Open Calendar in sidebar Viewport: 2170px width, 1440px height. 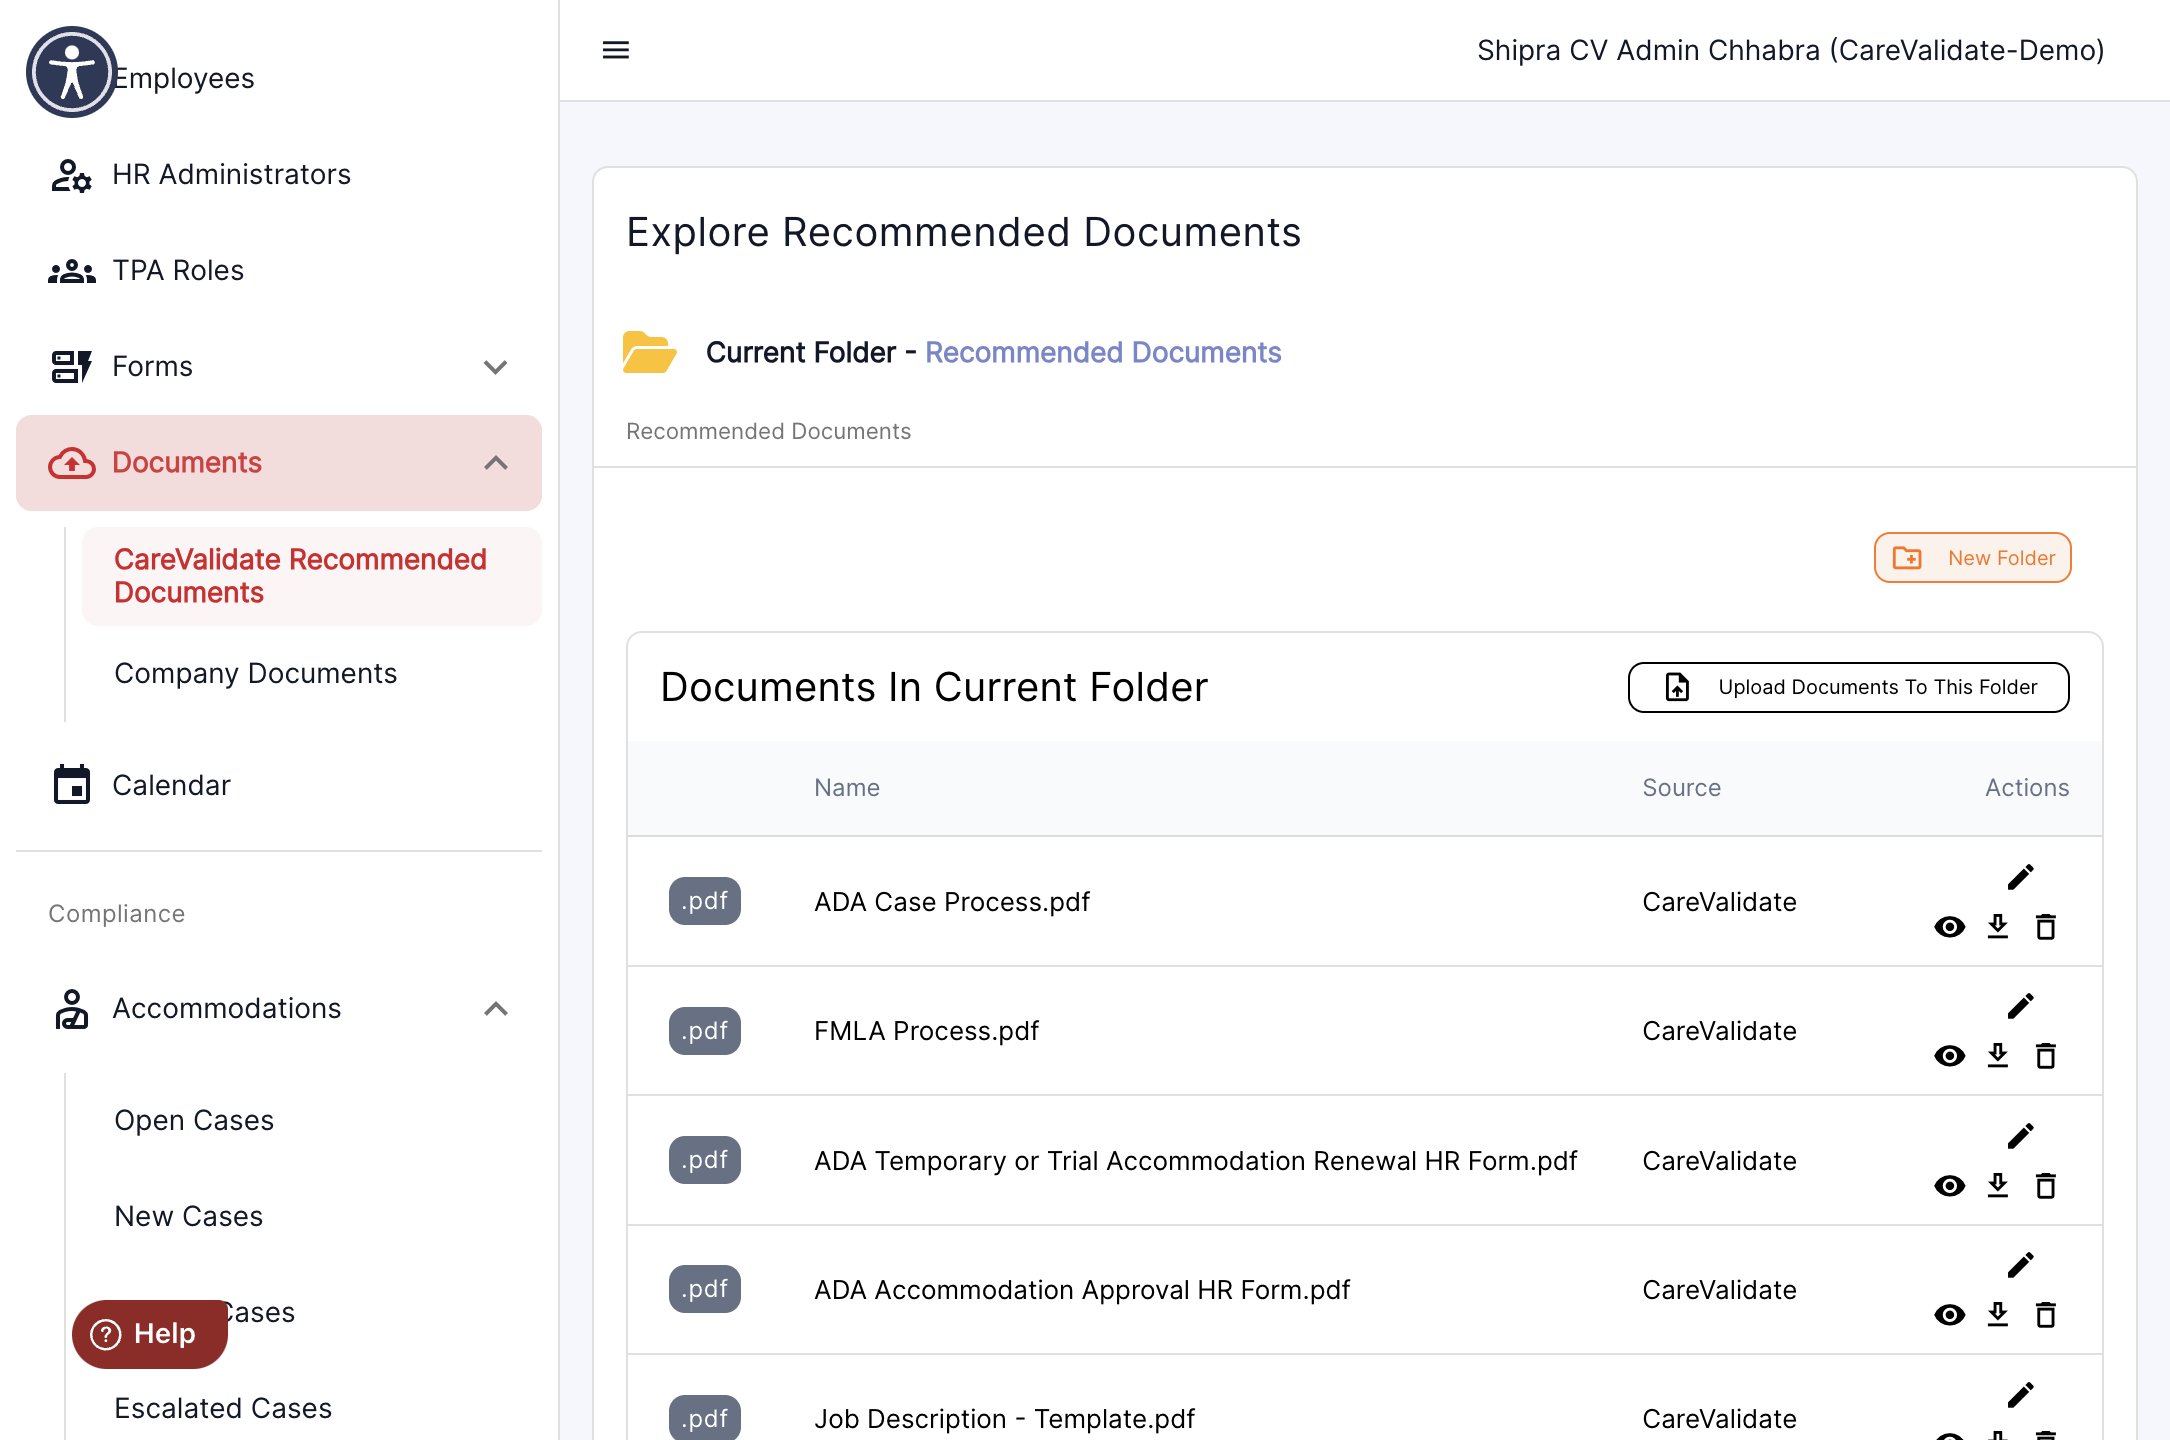point(279,786)
